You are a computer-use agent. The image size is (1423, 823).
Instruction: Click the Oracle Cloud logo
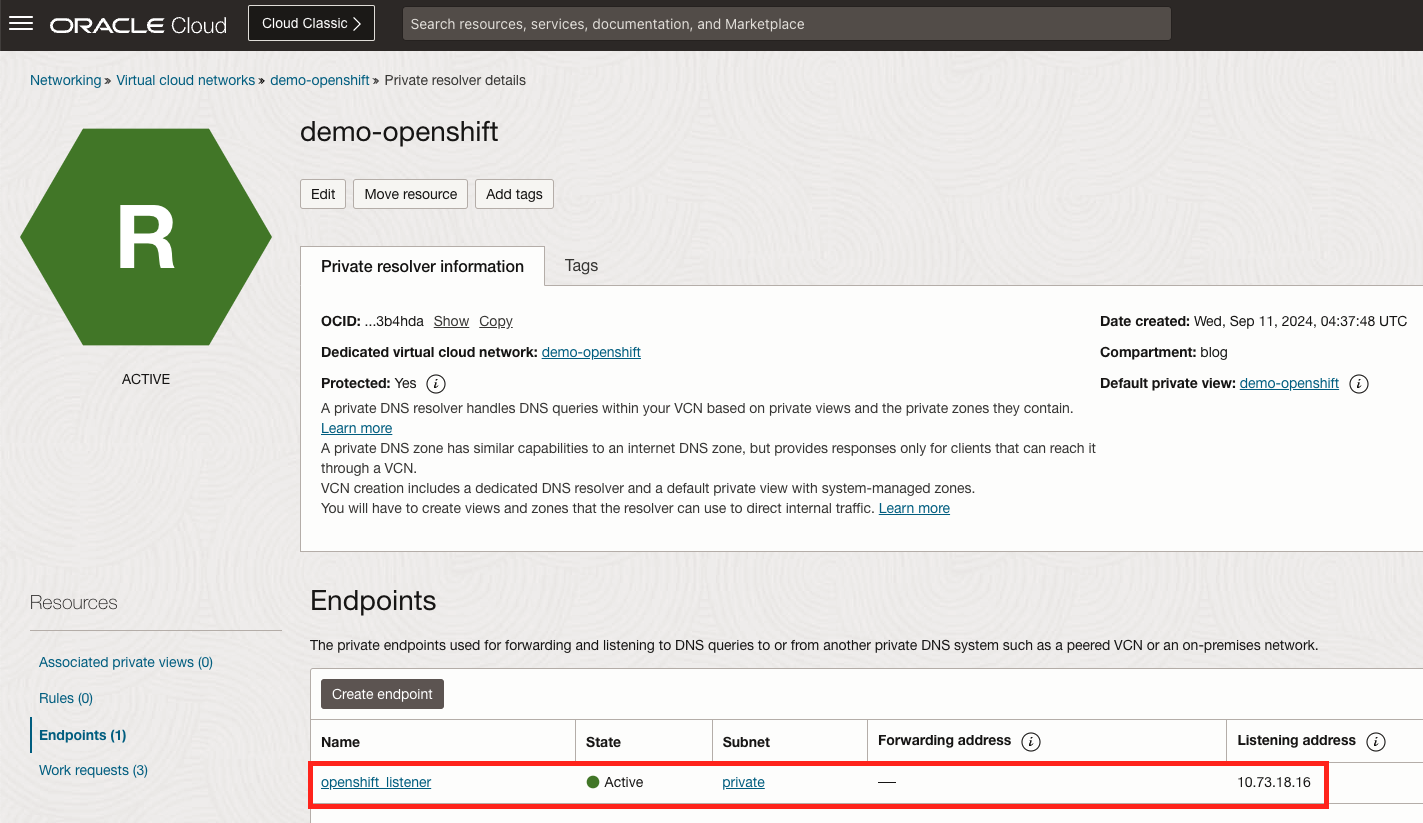point(138,24)
